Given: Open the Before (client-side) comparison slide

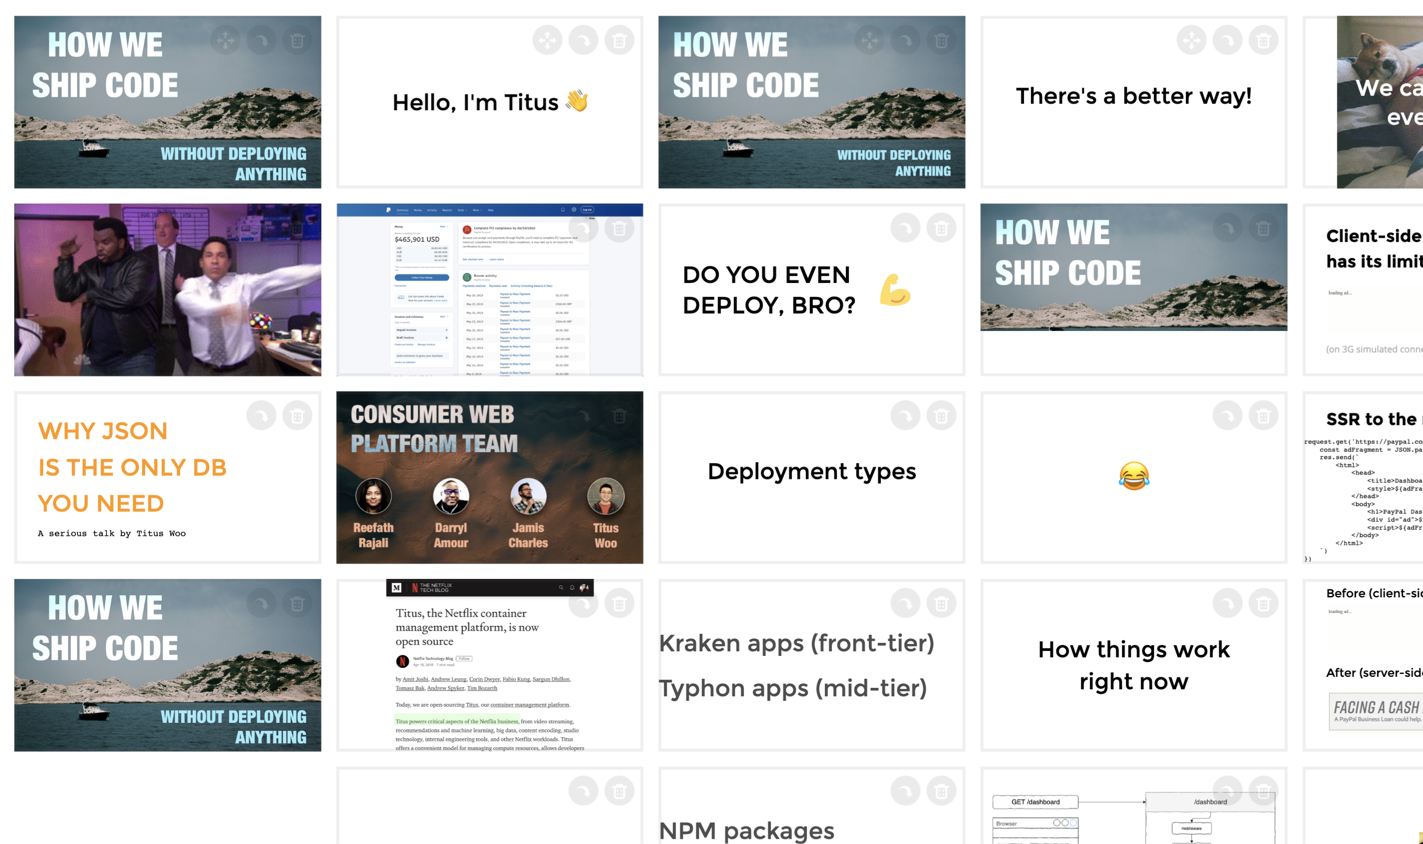Looking at the screenshot, I should 1364,665.
